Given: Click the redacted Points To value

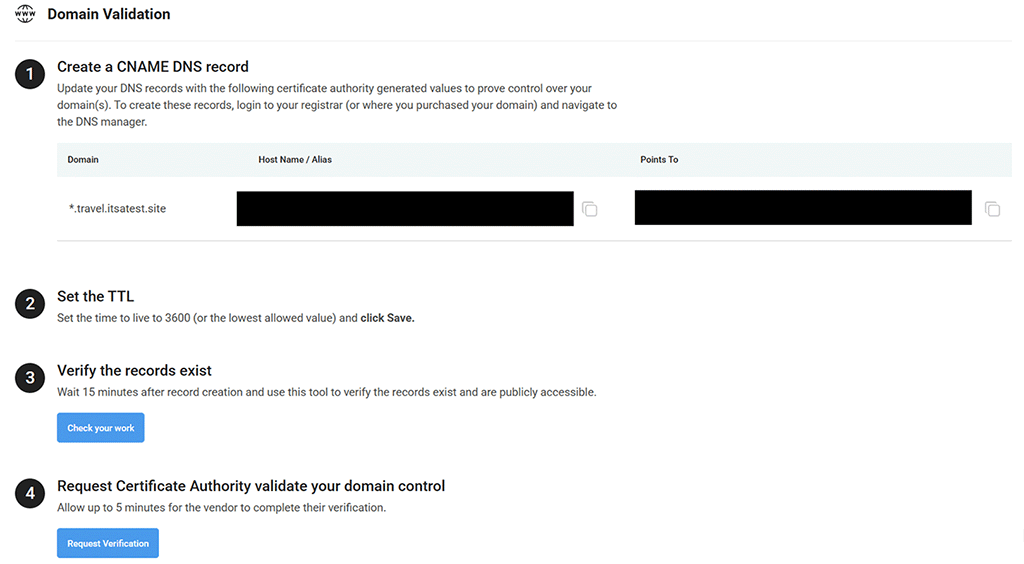Looking at the screenshot, I should (x=802, y=207).
